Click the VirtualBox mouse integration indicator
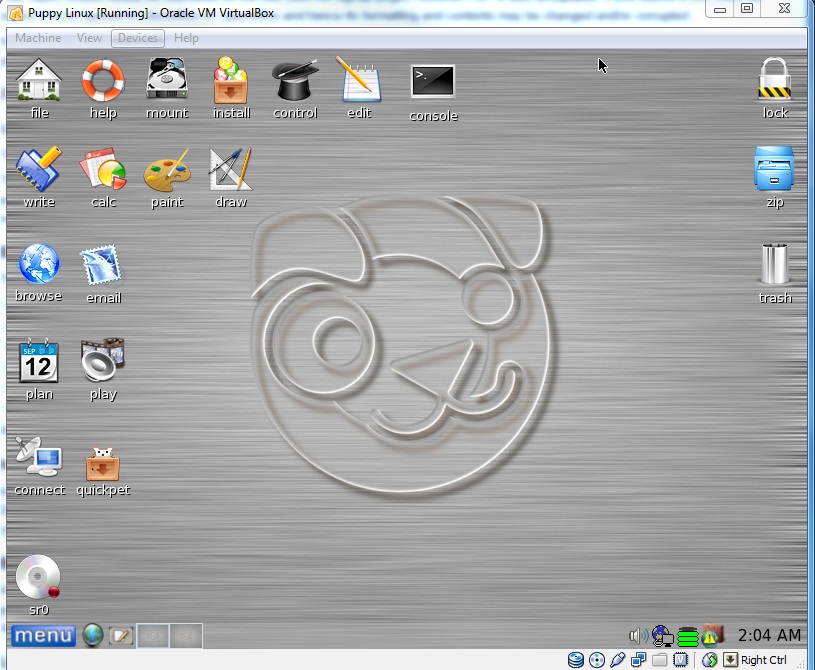This screenshot has width=815, height=670. pyautogui.click(x=709, y=660)
